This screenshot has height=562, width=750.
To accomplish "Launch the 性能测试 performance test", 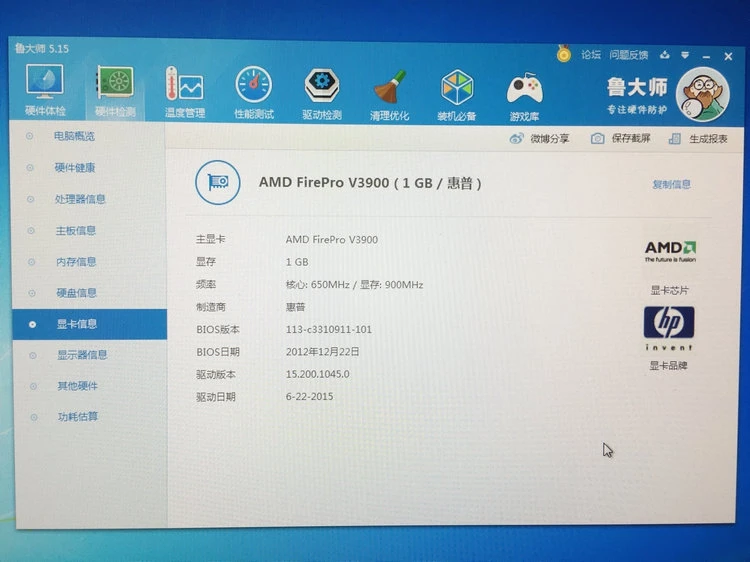I will (254, 93).
